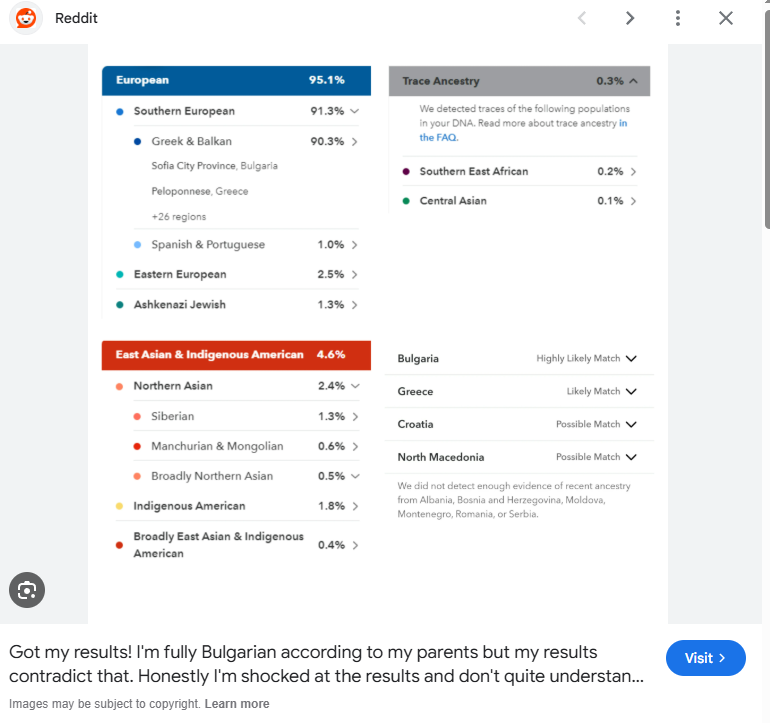Open the Indigenous American 1.8% details arrow

[x=355, y=506]
